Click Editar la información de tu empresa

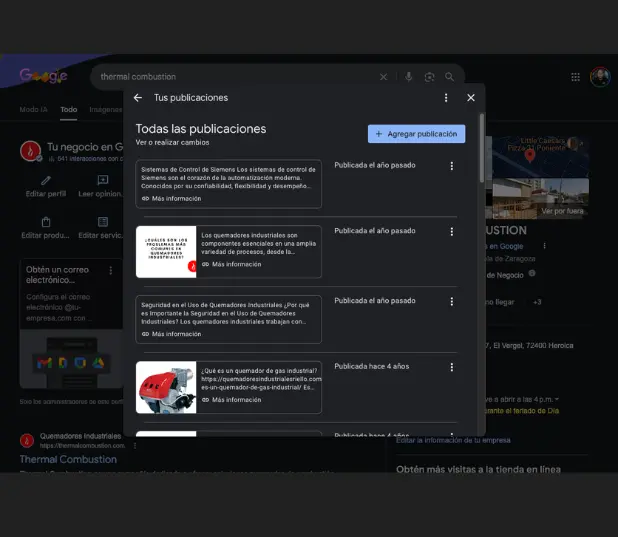click(x=453, y=440)
